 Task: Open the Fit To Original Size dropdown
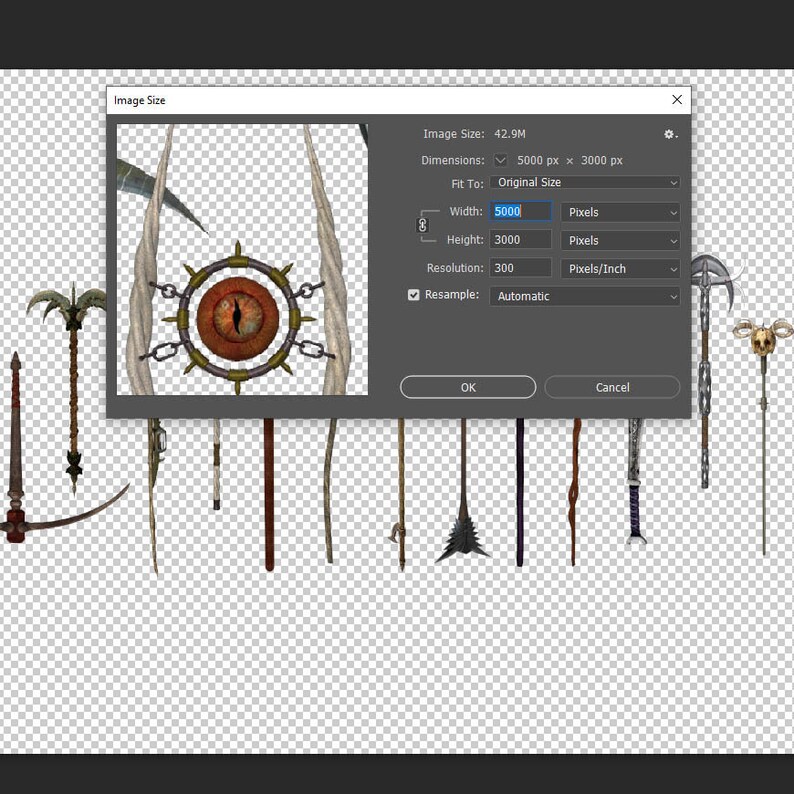[584, 182]
